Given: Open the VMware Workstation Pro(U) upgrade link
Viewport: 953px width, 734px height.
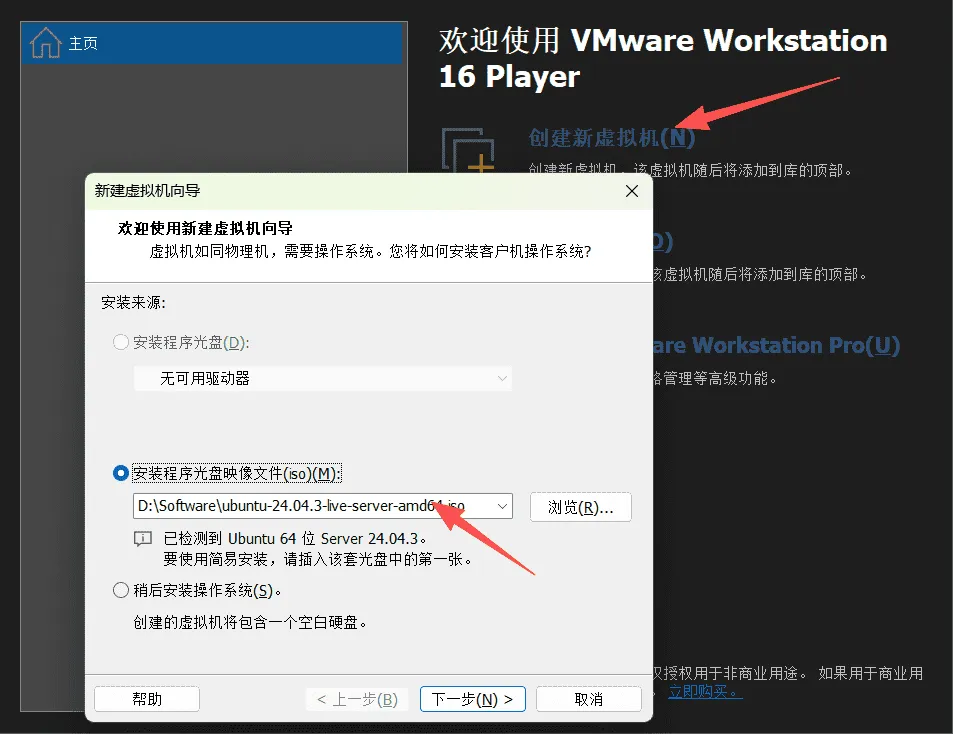Looking at the screenshot, I should pyautogui.click(x=776, y=345).
